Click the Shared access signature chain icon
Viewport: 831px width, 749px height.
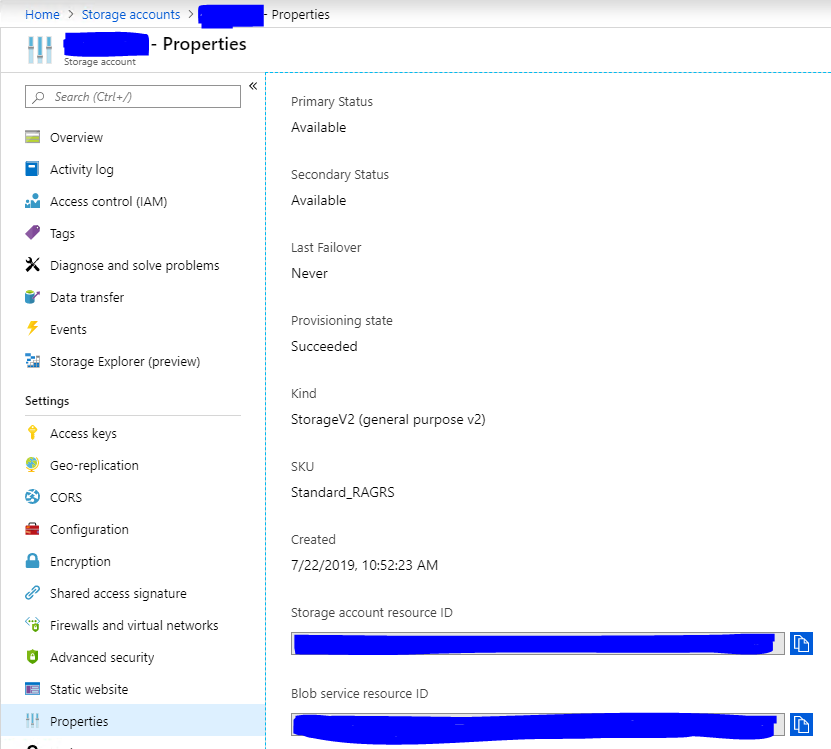tap(32, 593)
